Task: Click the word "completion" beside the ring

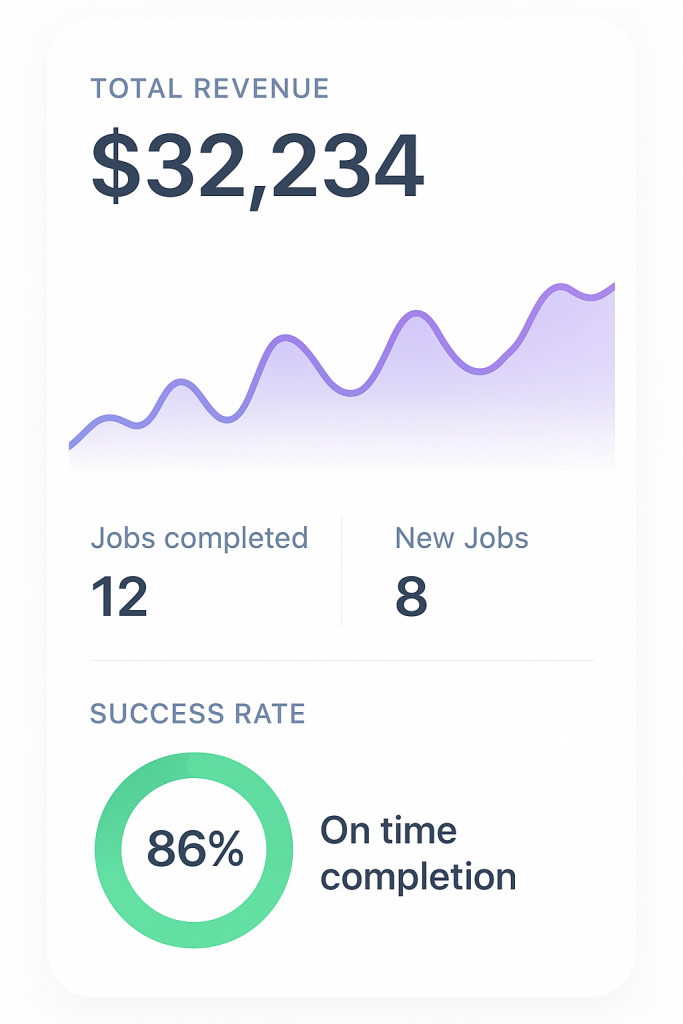Action: point(418,877)
